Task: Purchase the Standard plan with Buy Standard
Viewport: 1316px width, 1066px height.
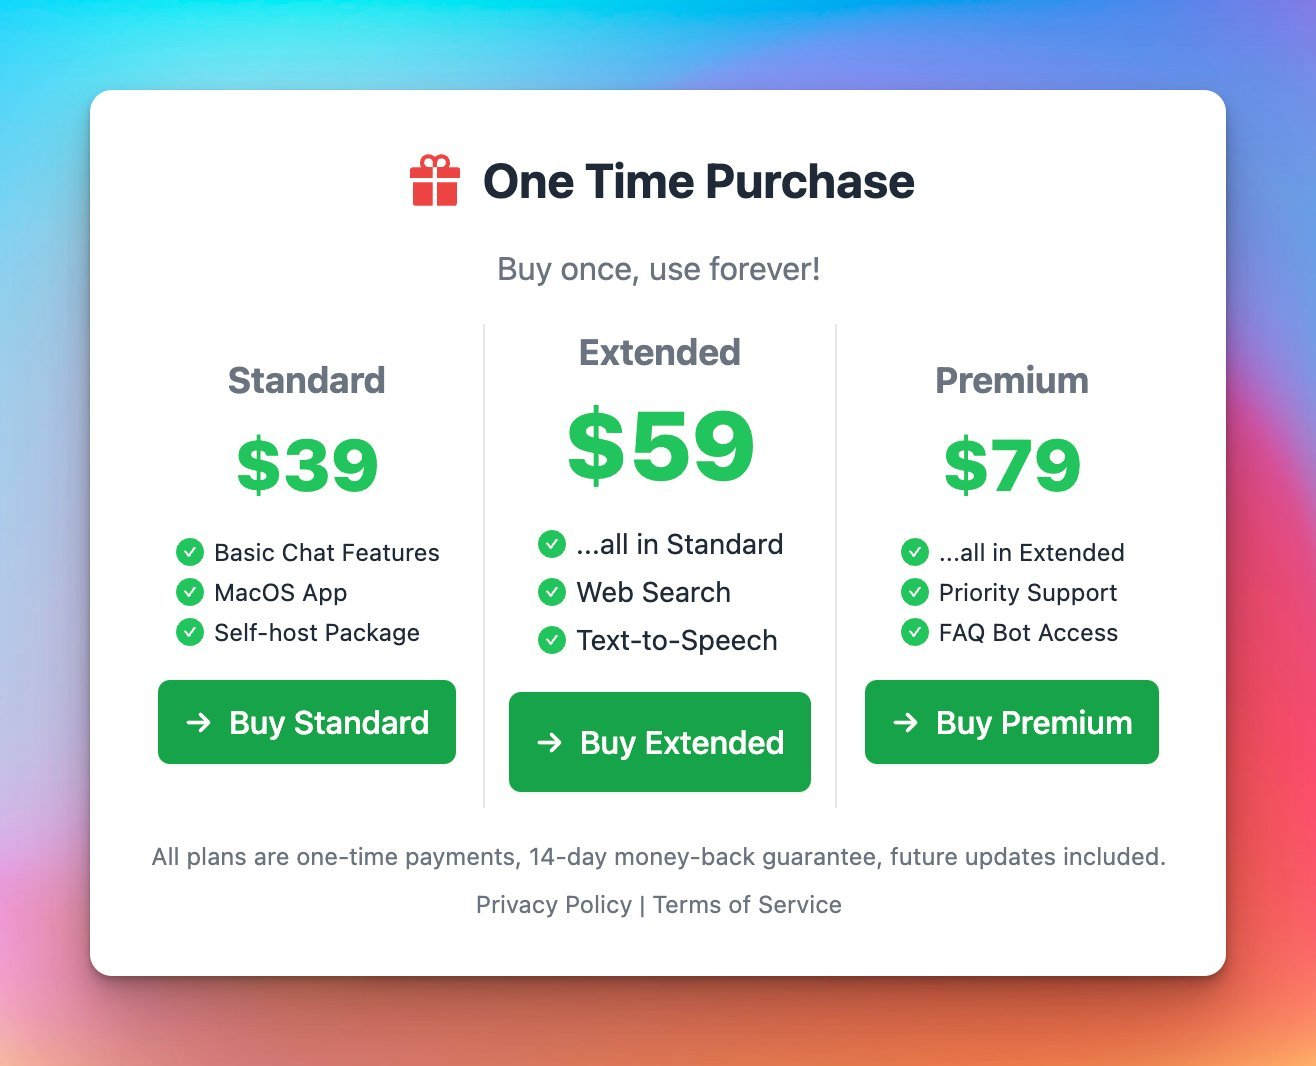Action: (x=307, y=722)
